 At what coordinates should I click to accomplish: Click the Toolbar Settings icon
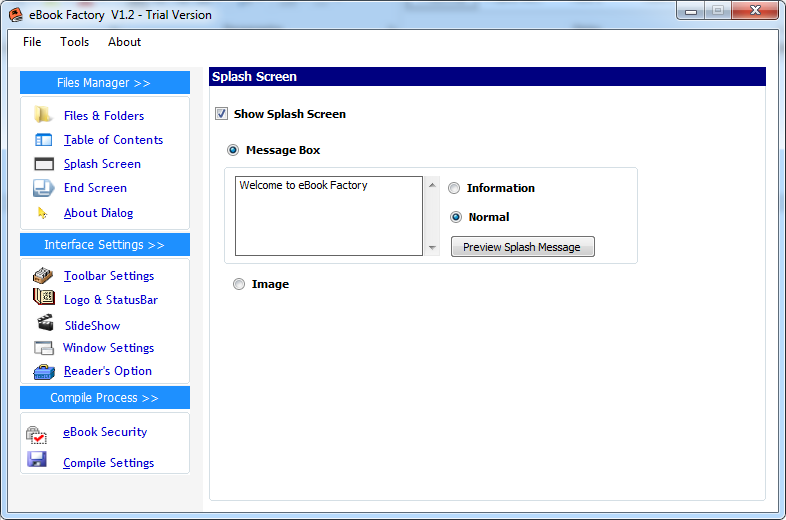click(43, 275)
